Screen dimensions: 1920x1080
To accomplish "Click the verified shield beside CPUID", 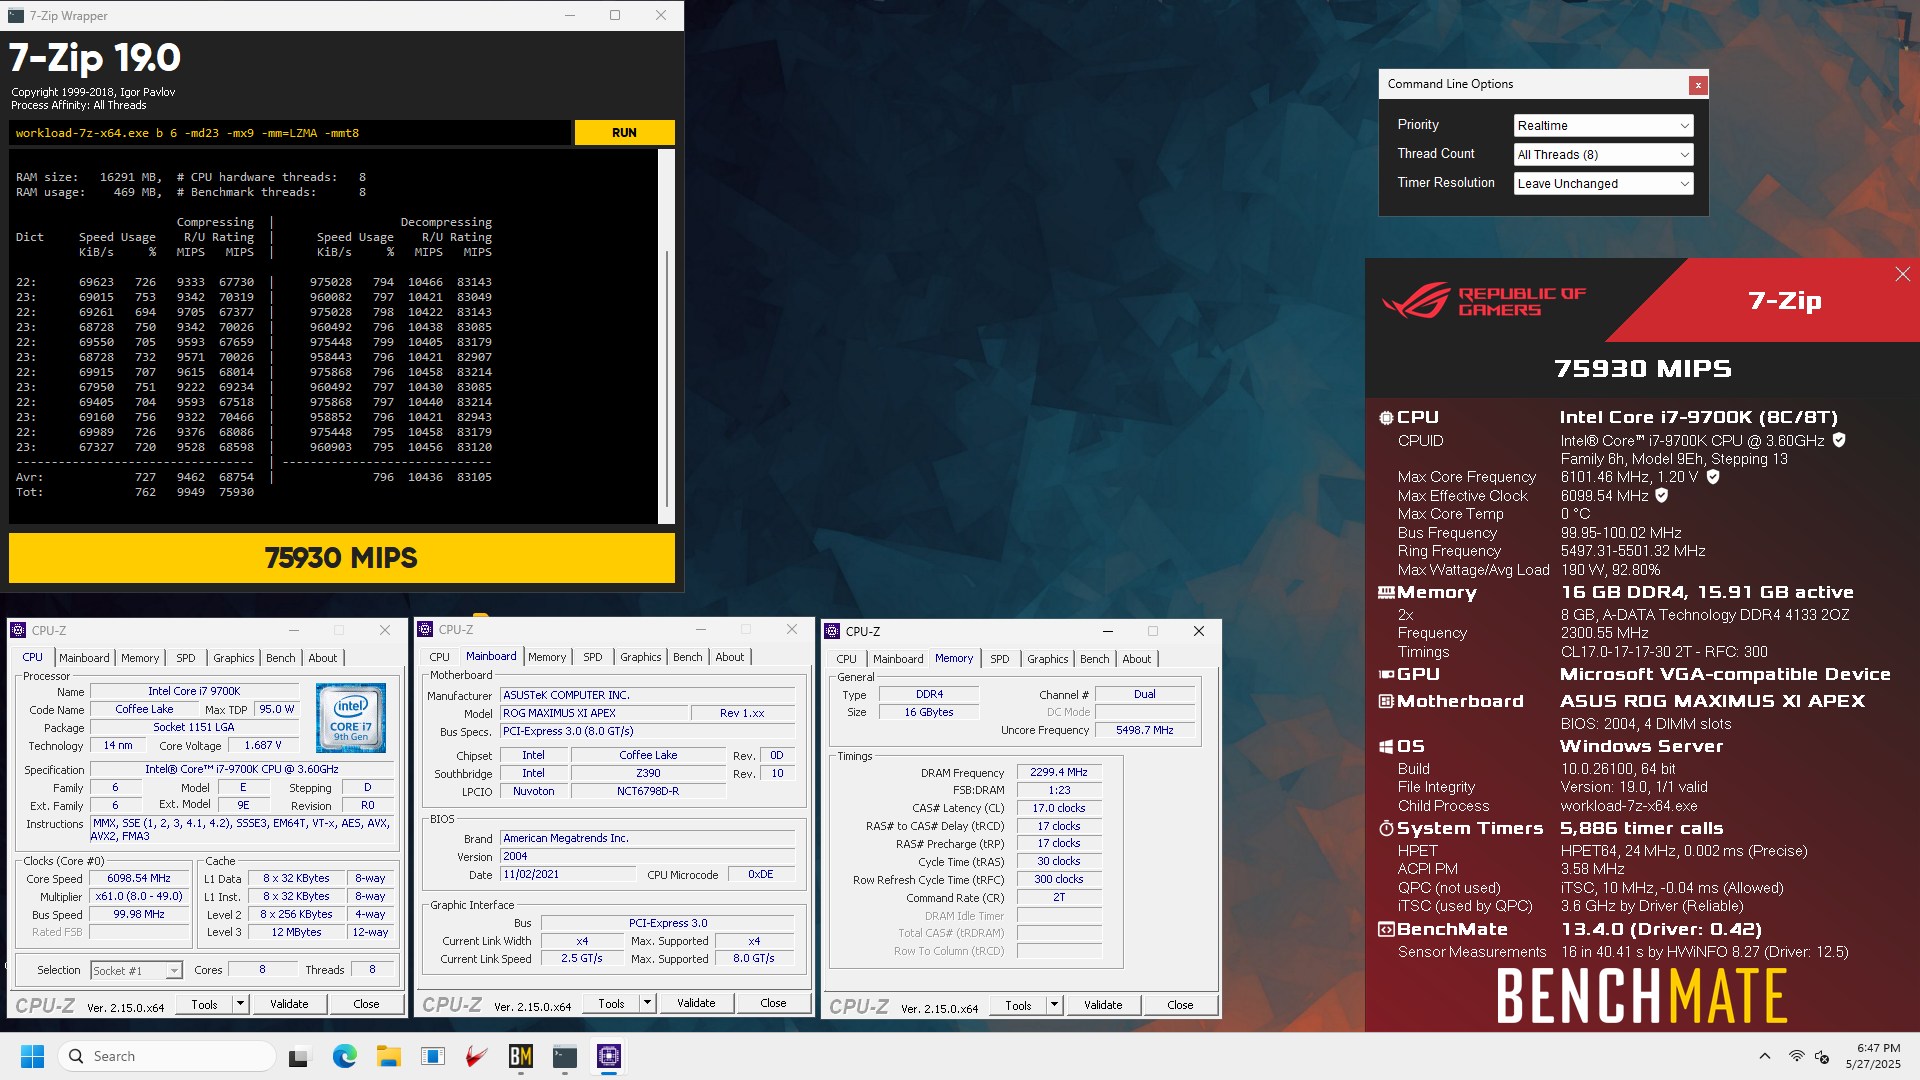I will tap(1839, 440).
